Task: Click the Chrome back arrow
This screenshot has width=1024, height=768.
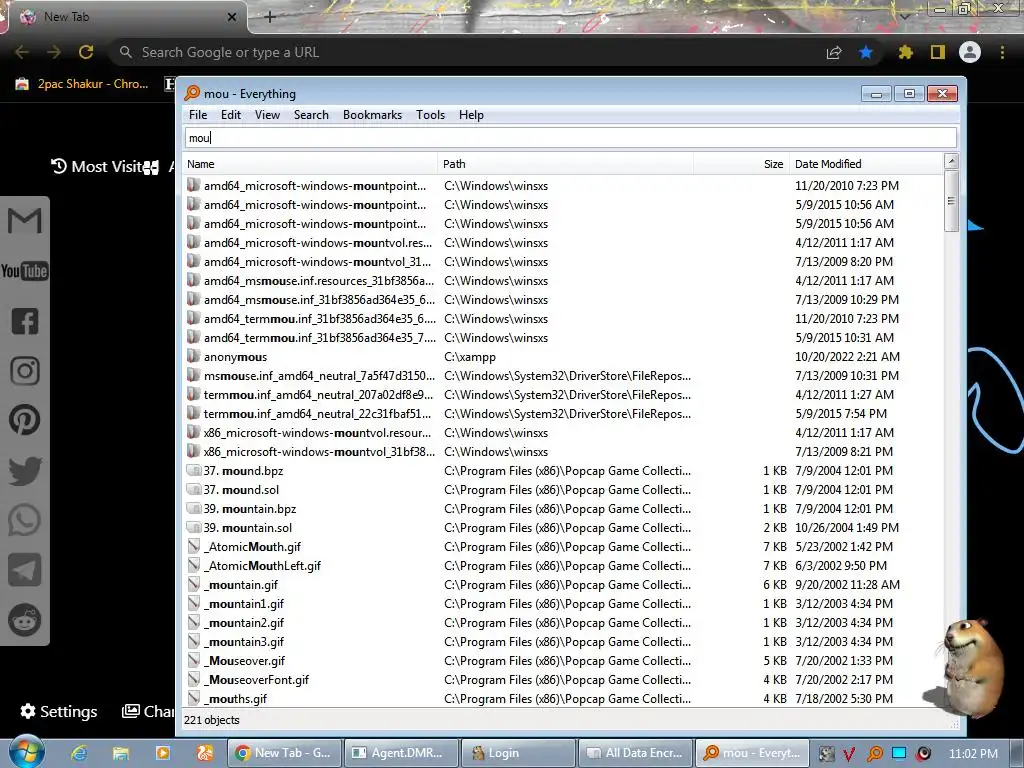Action: point(22,52)
